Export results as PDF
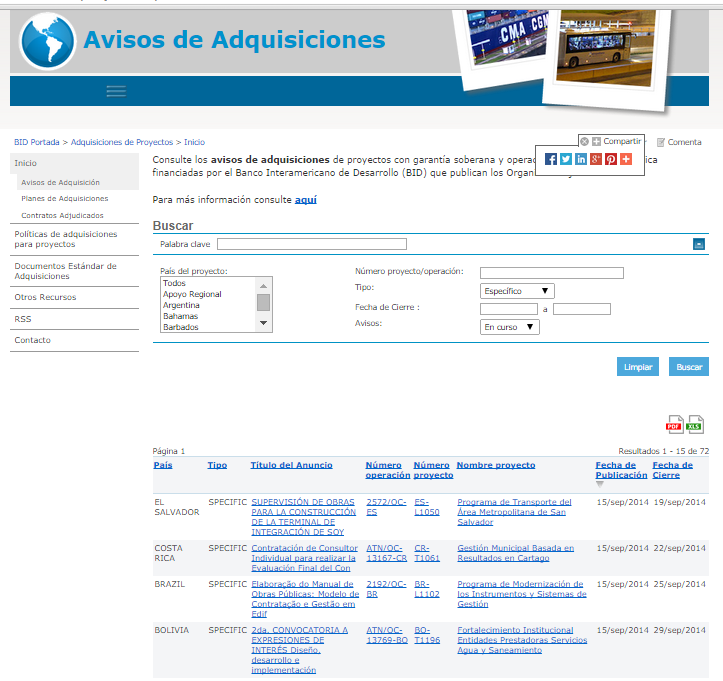This screenshot has height=681, width=723. pyautogui.click(x=675, y=425)
